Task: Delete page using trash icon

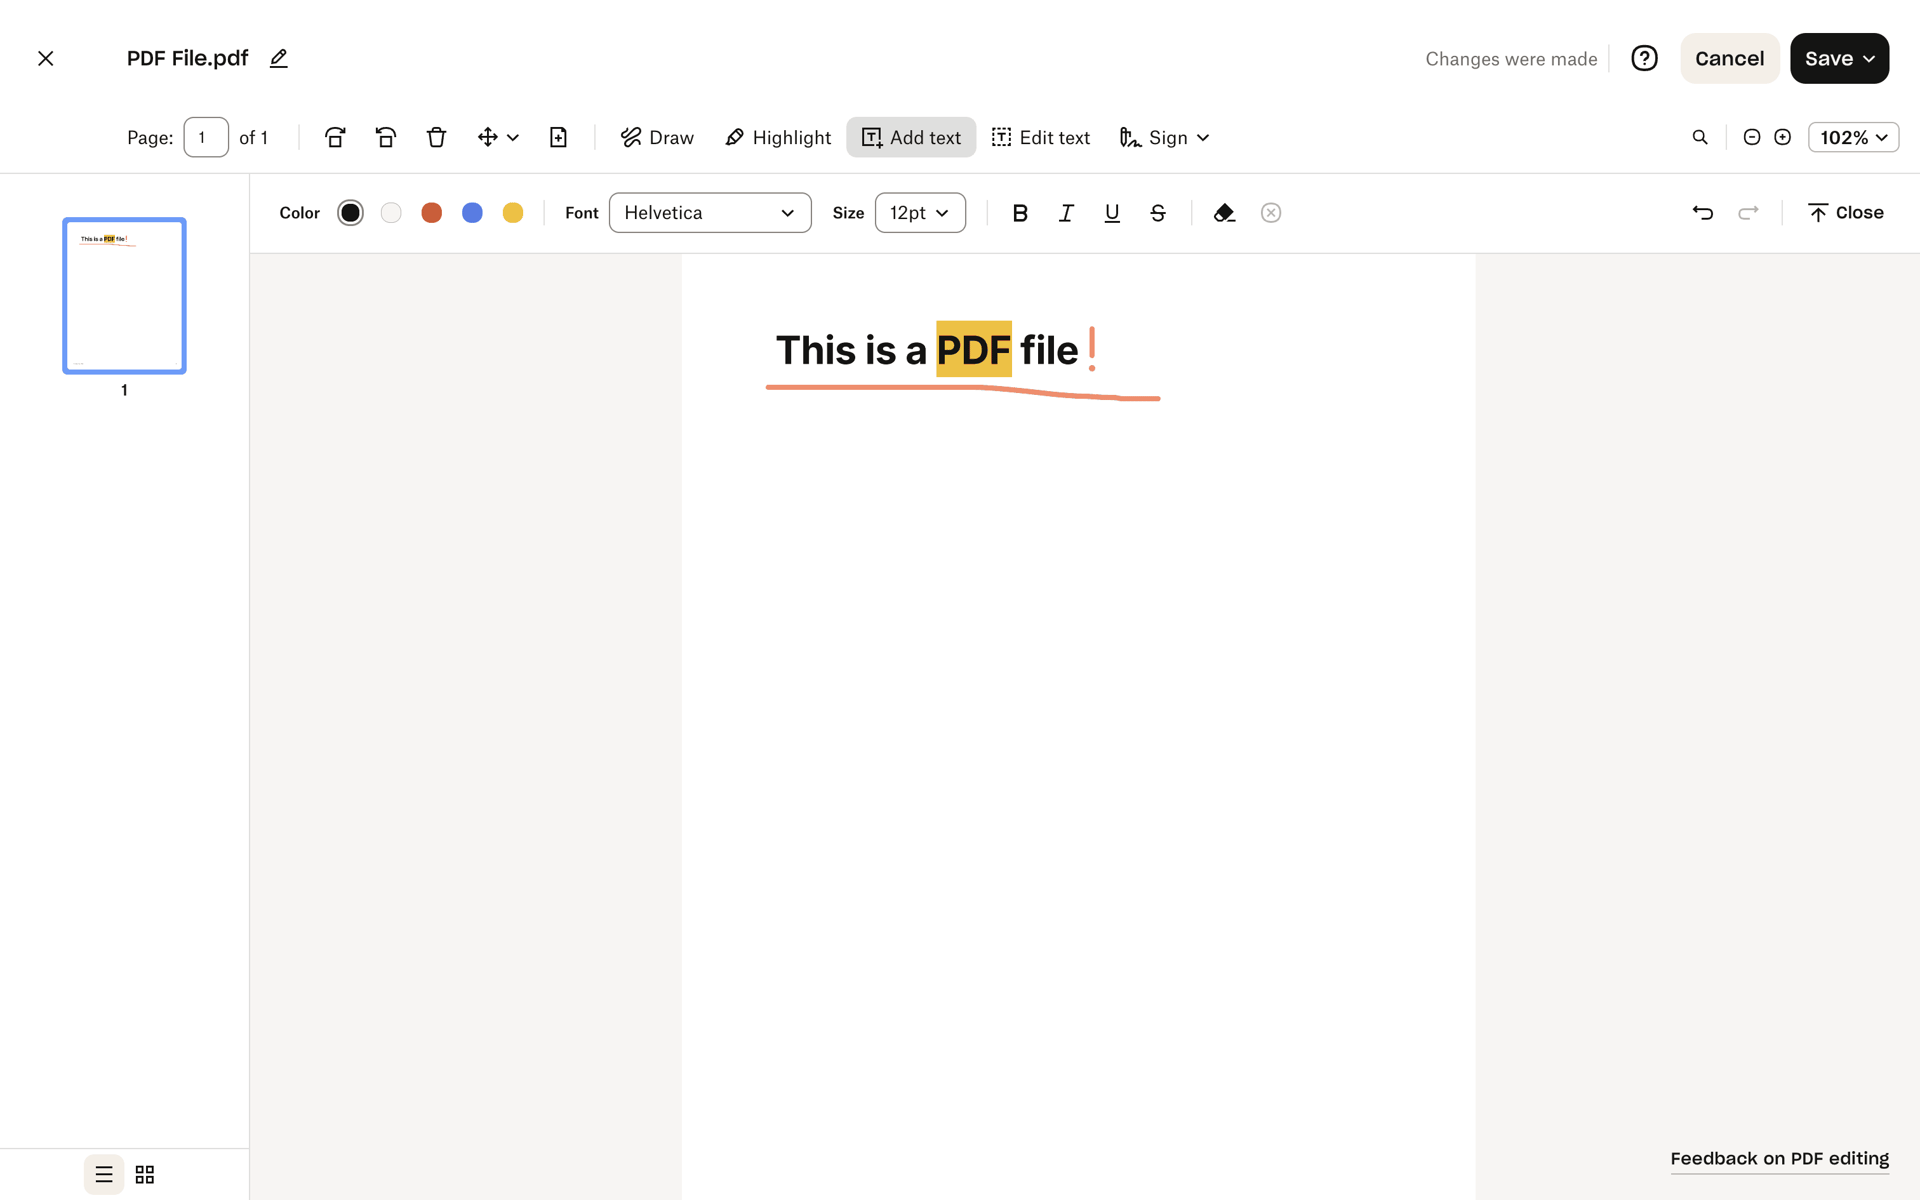Action: [x=436, y=137]
